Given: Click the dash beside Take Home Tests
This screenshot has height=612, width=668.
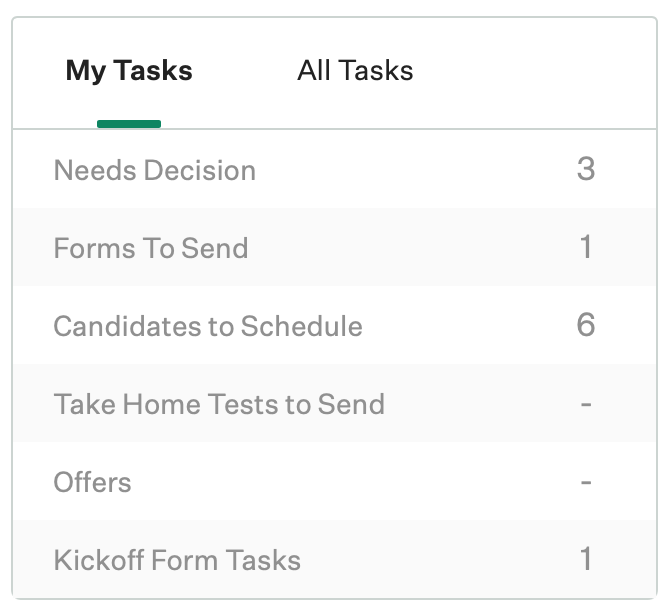Looking at the screenshot, I should [x=586, y=404].
